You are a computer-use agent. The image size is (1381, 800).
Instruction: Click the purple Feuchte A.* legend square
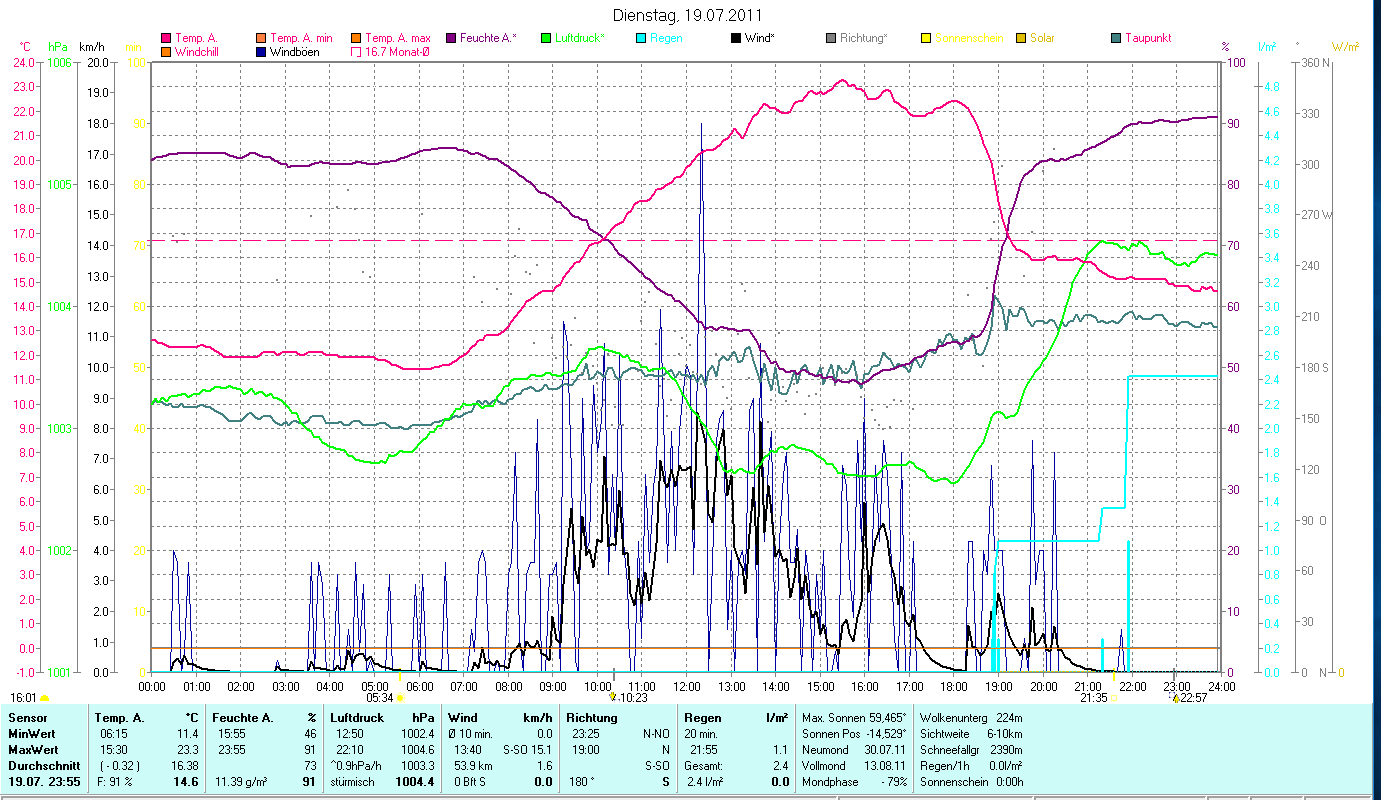pyautogui.click(x=451, y=38)
